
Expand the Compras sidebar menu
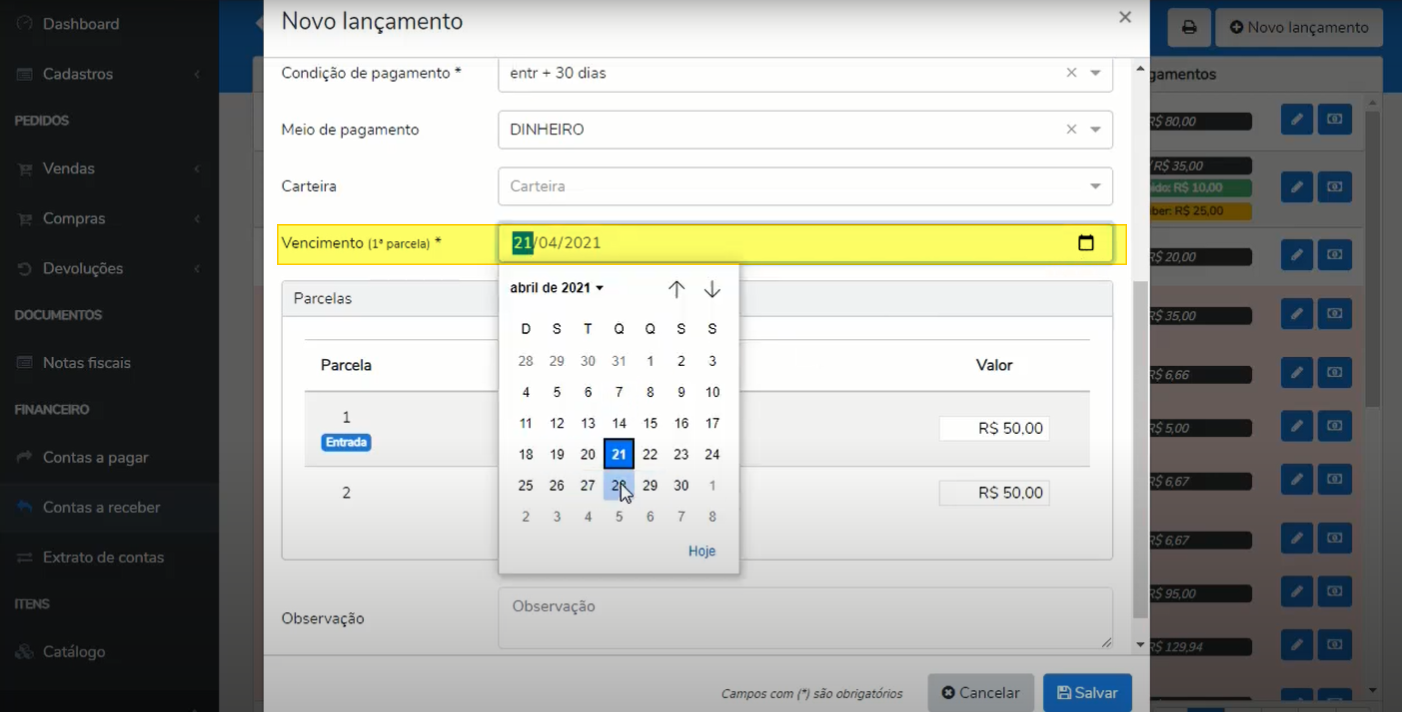click(x=109, y=219)
